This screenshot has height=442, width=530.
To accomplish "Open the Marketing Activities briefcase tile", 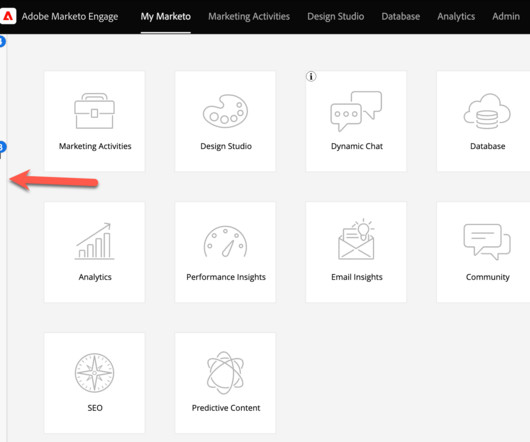I will click(95, 121).
